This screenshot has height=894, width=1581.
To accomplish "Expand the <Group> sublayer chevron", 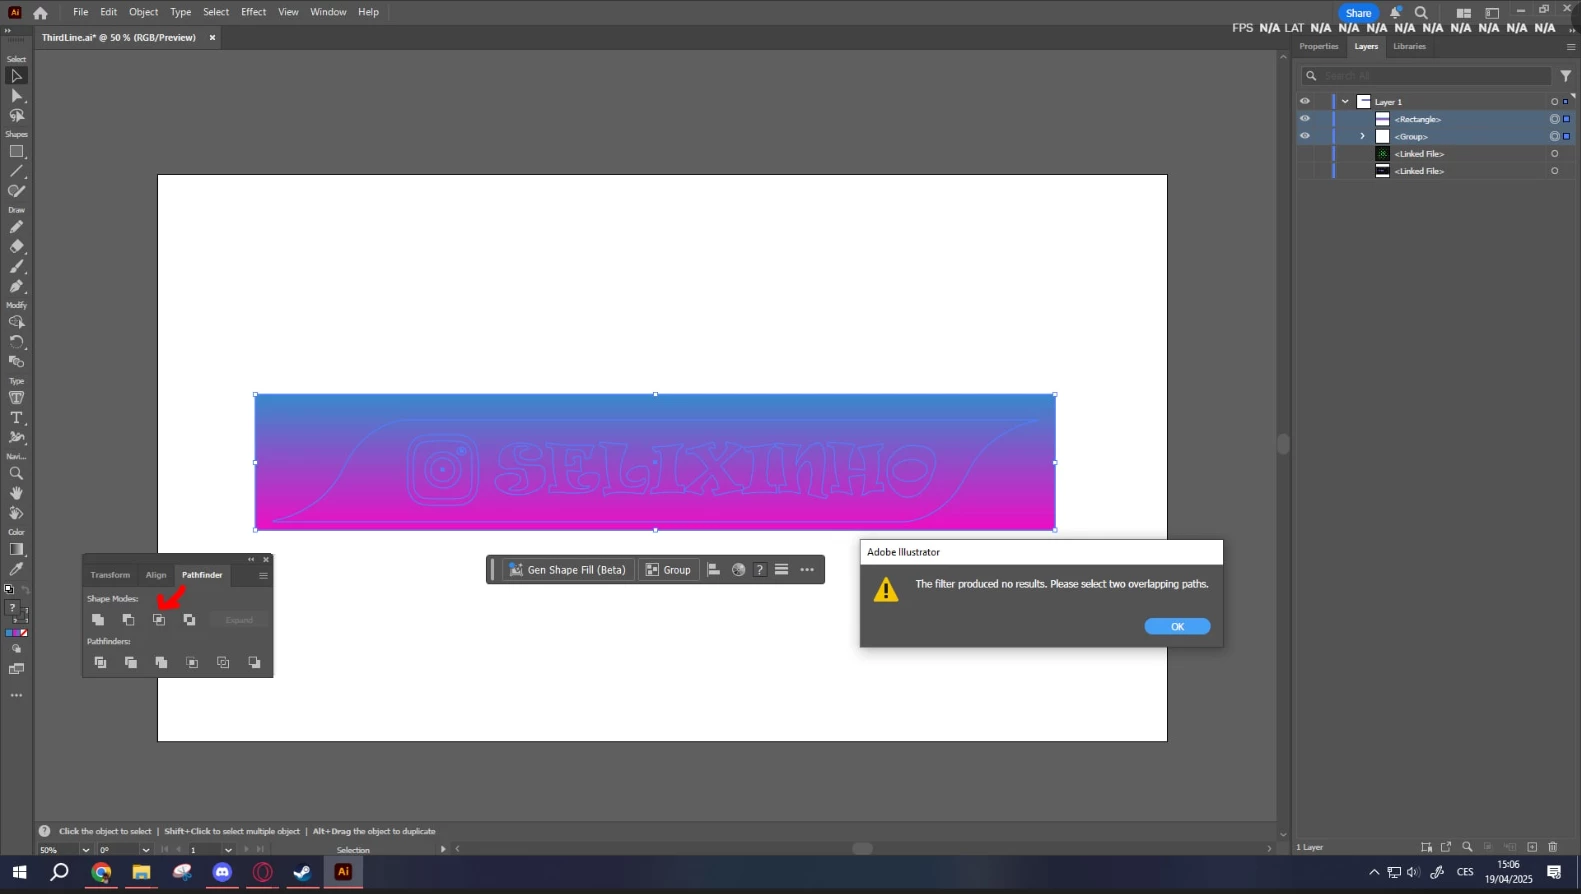I will pyautogui.click(x=1362, y=136).
